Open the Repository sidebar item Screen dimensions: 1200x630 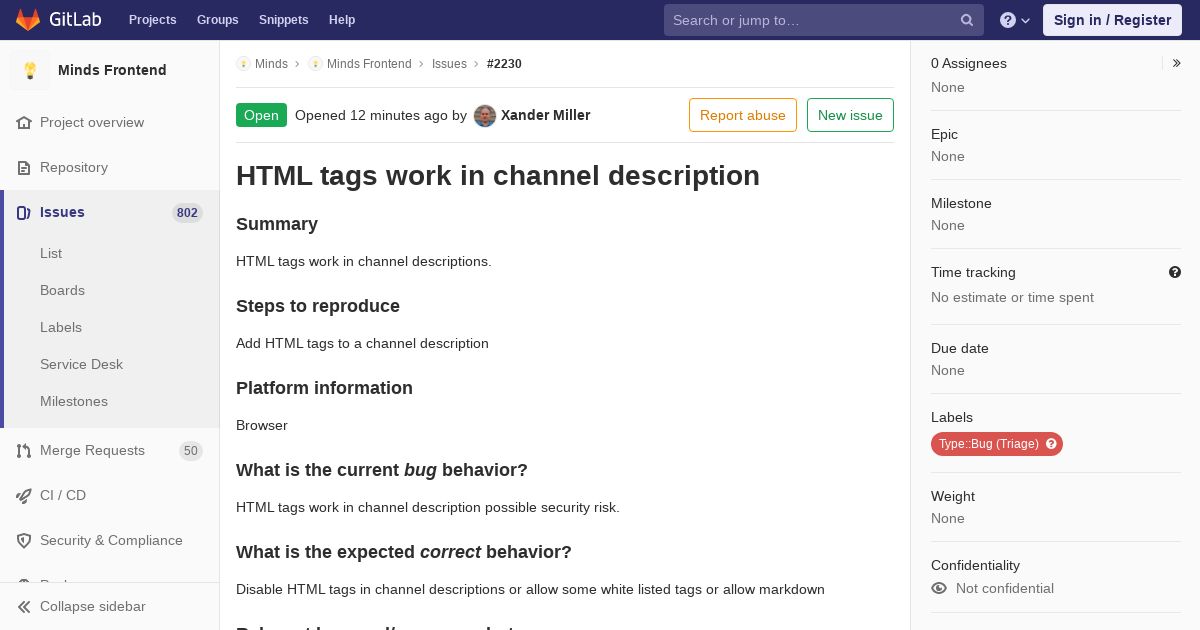[110, 168]
